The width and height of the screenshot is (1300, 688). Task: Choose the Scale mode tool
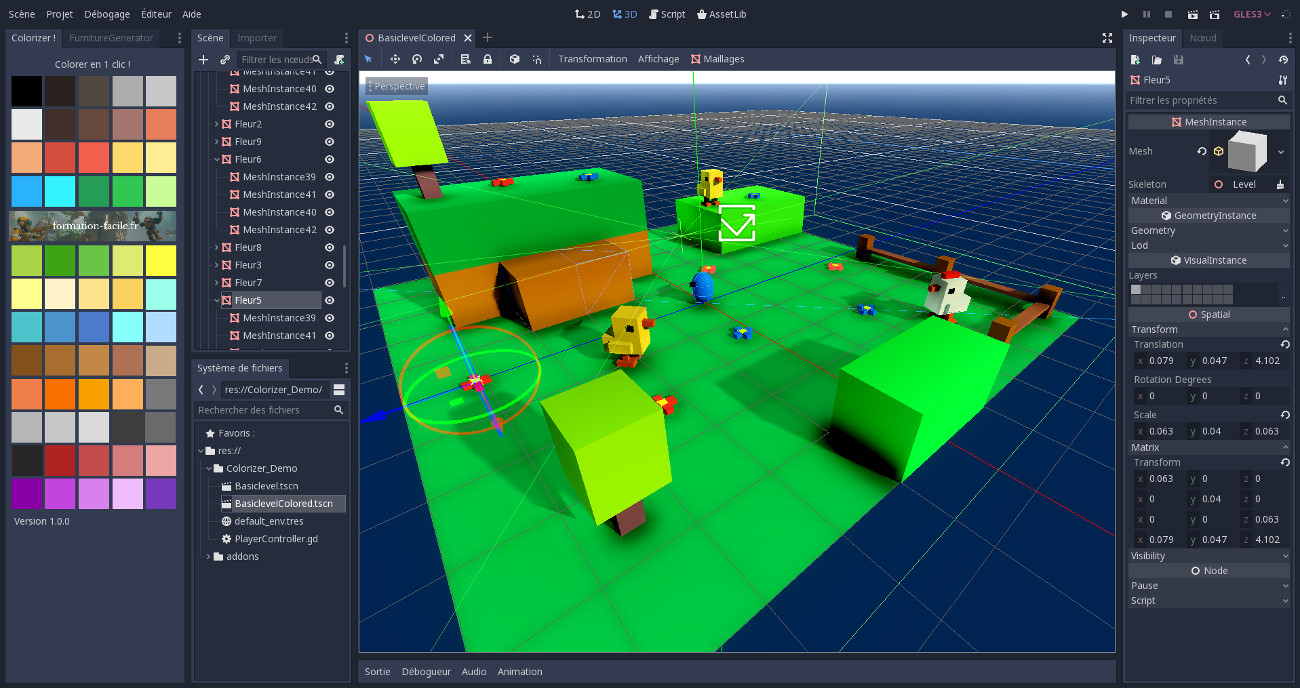(x=439, y=59)
